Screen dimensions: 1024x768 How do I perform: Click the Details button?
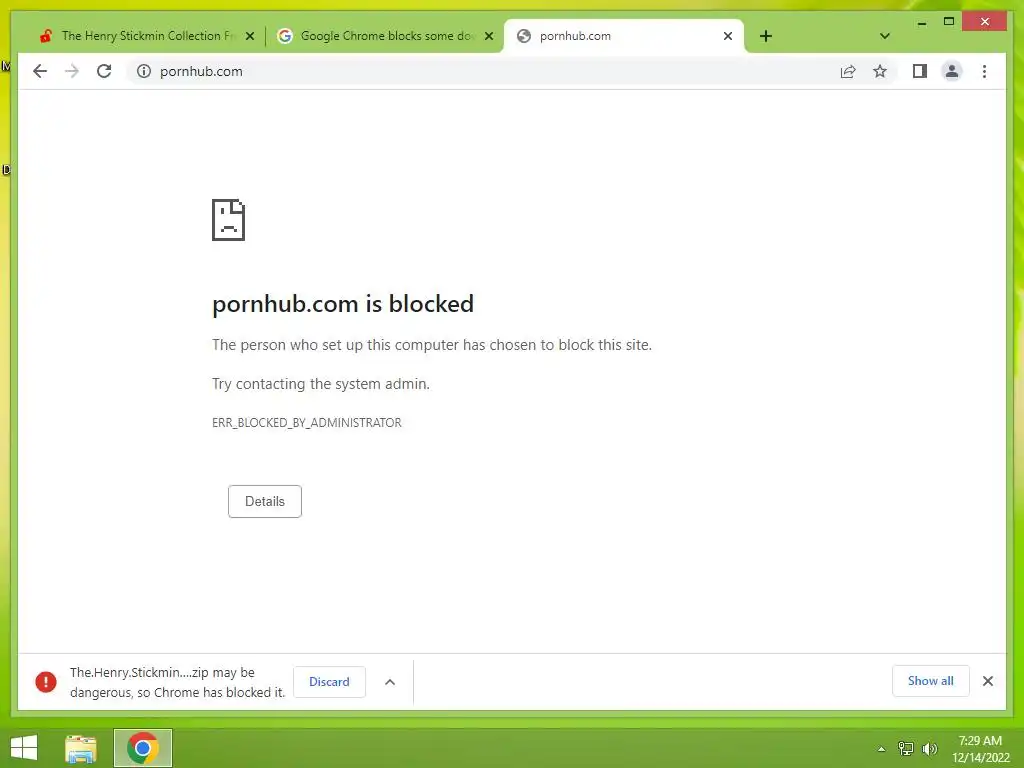[x=264, y=502]
